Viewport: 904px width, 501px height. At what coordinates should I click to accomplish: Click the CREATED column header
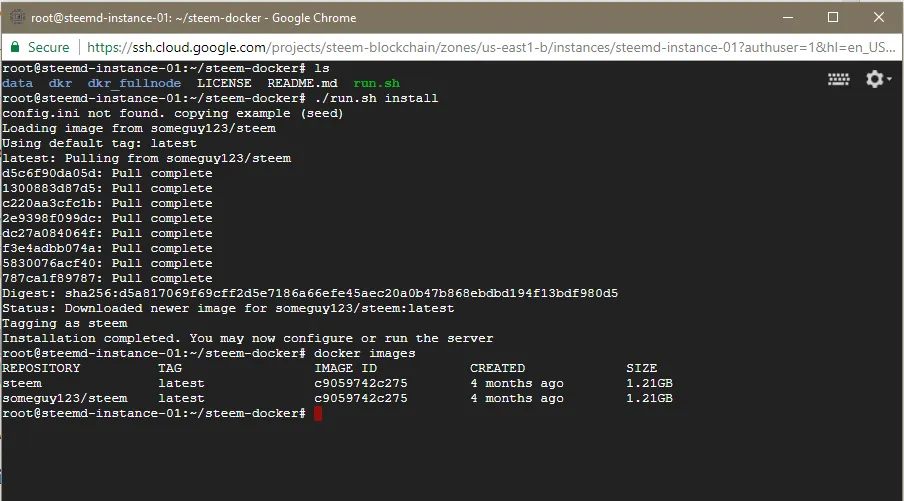click(x=497, y=368)
